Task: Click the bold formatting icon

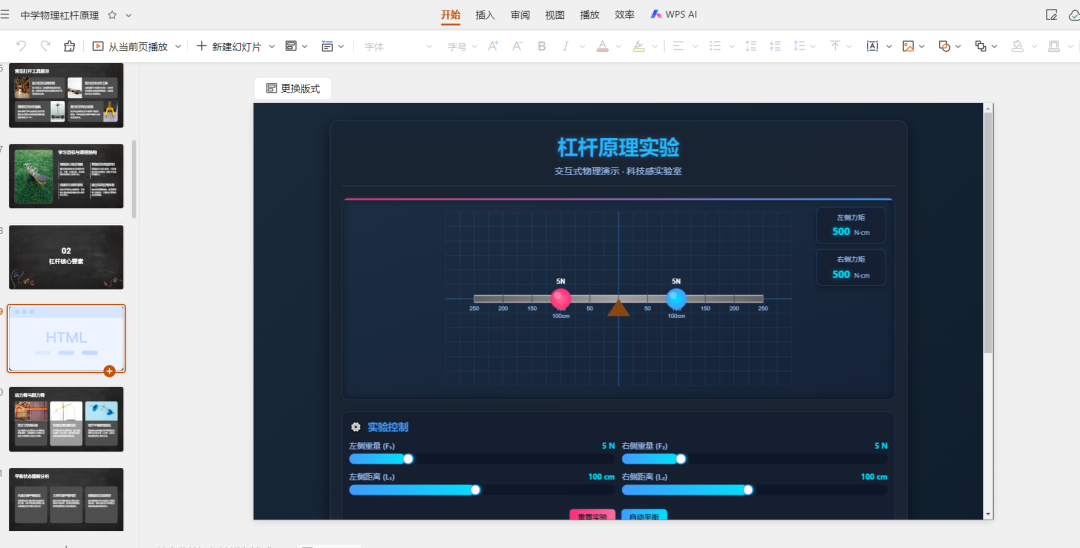Action: (x=542, y=46)
